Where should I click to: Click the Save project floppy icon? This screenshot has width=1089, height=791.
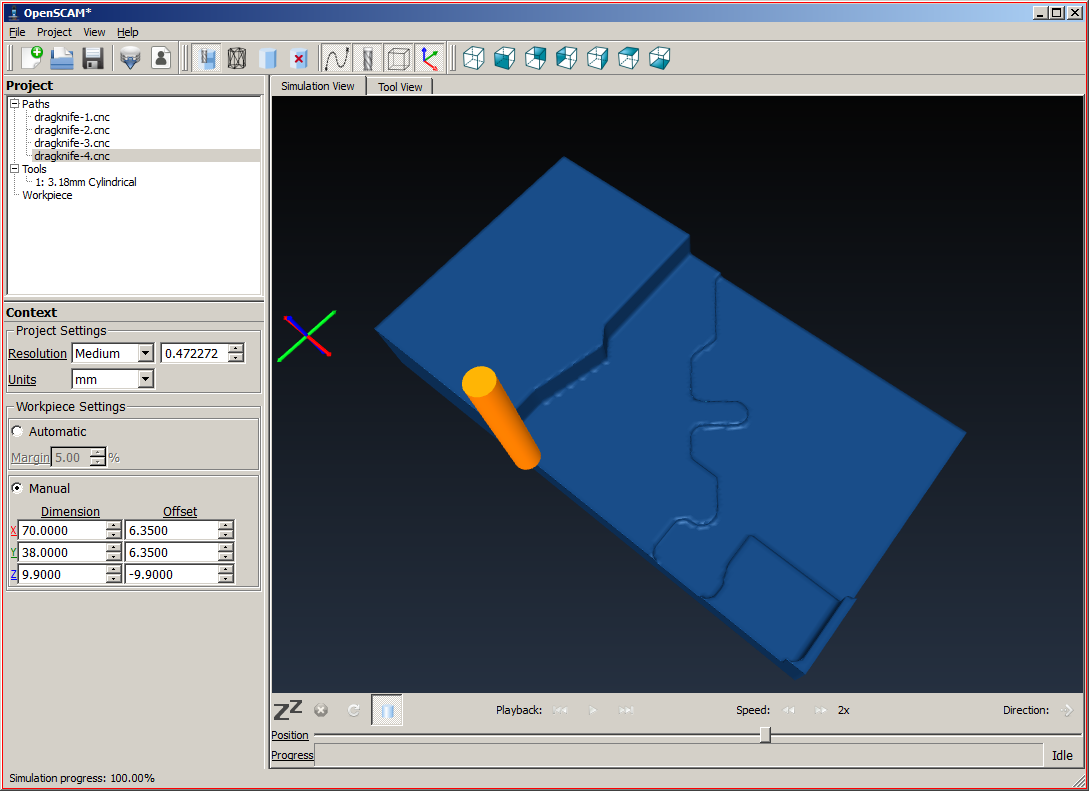pyautogui.click(x=93, y=58)
